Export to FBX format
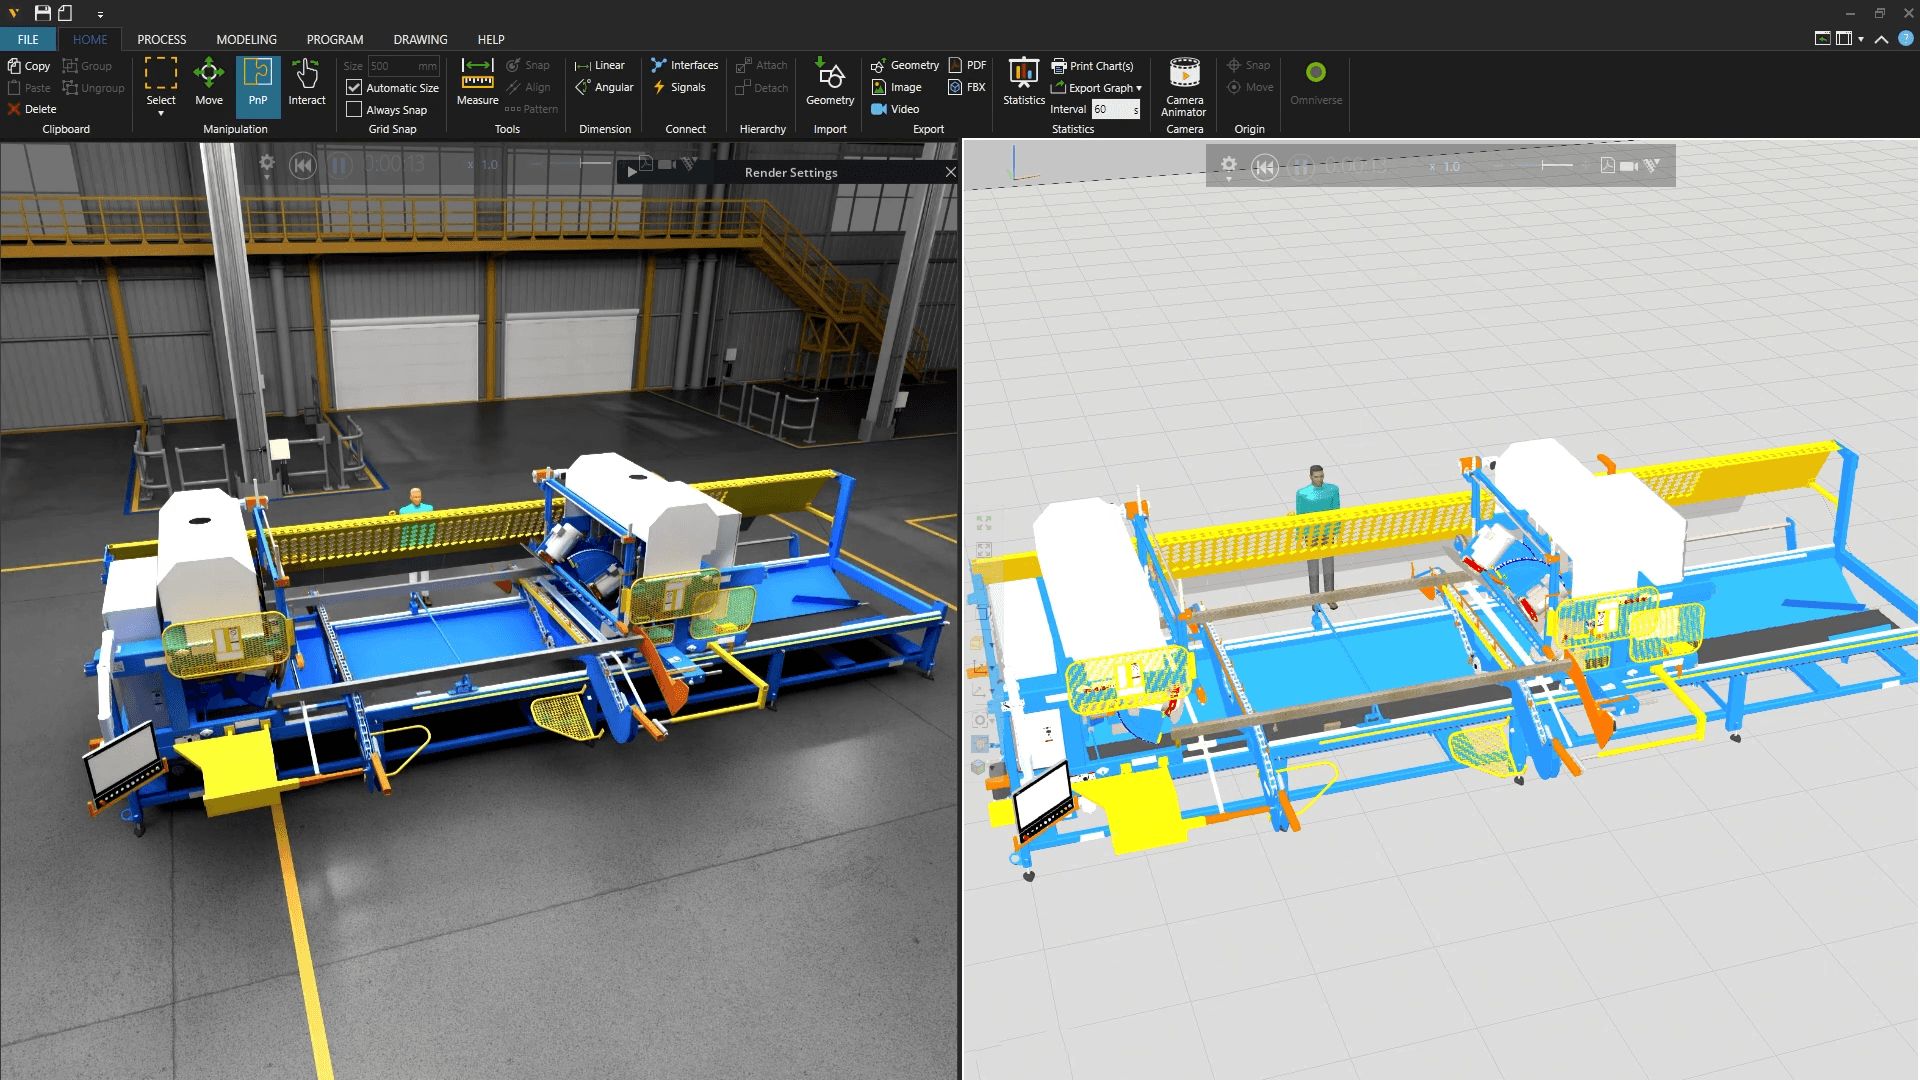1920x1080 pixels. click(967, 87)
